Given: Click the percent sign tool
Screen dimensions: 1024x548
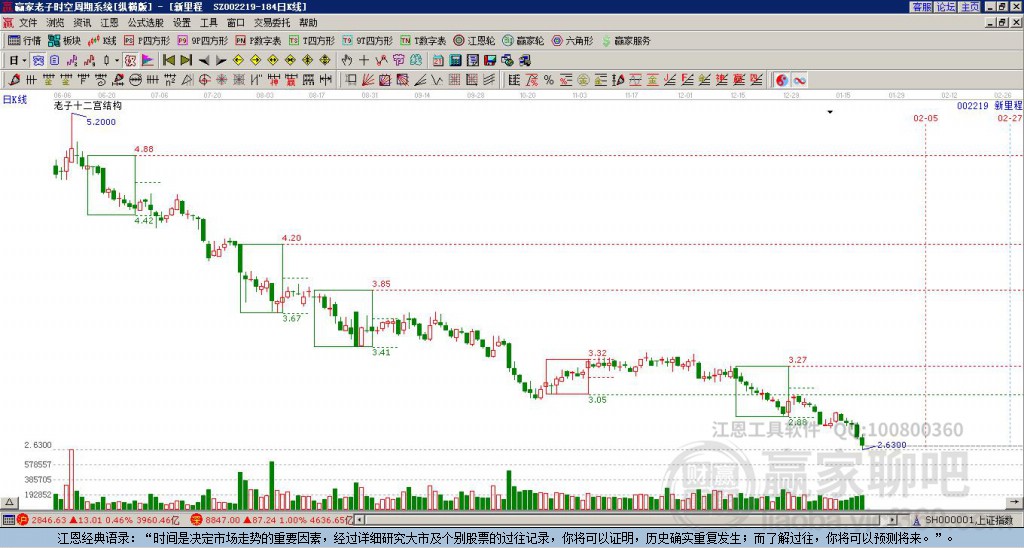Looking at the screenshot, I should (549, 80).
